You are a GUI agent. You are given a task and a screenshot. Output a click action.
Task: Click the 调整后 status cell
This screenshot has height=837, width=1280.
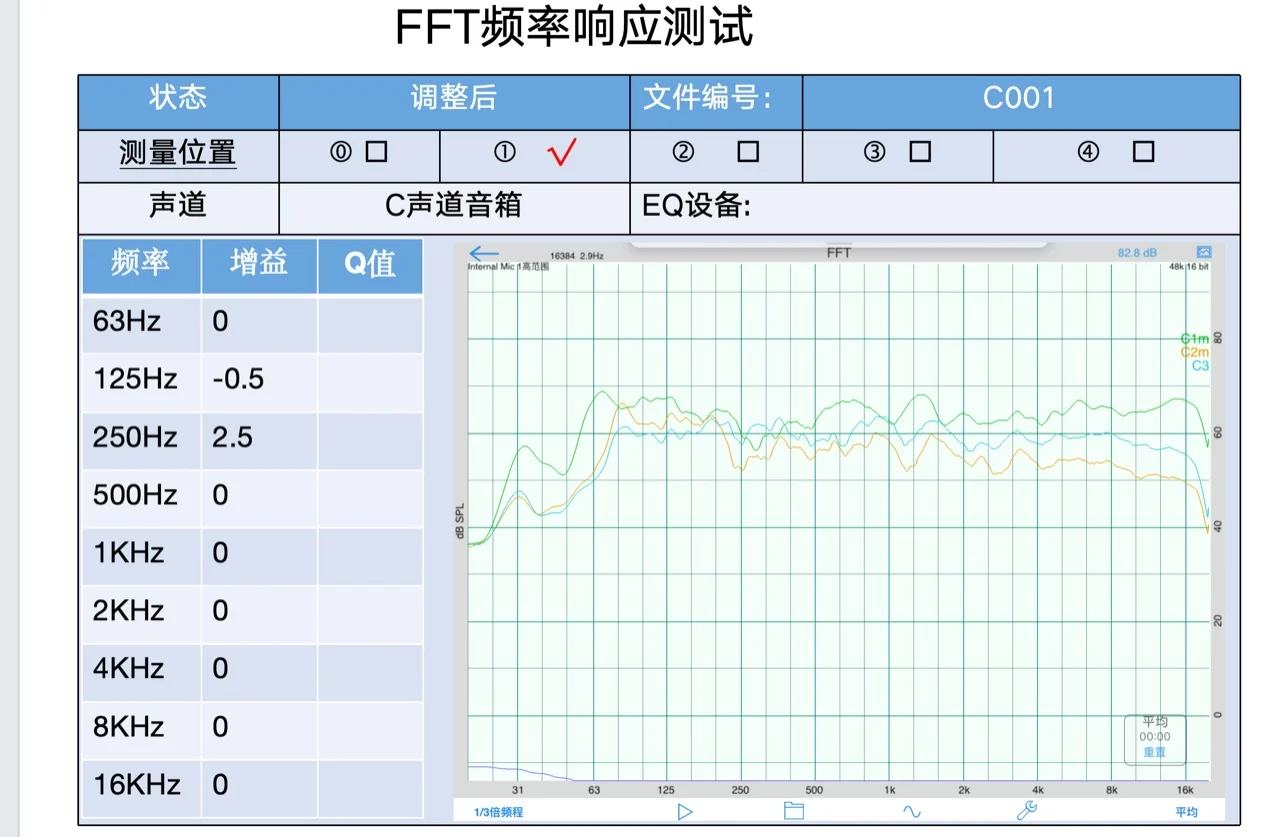tap(454, 101)
